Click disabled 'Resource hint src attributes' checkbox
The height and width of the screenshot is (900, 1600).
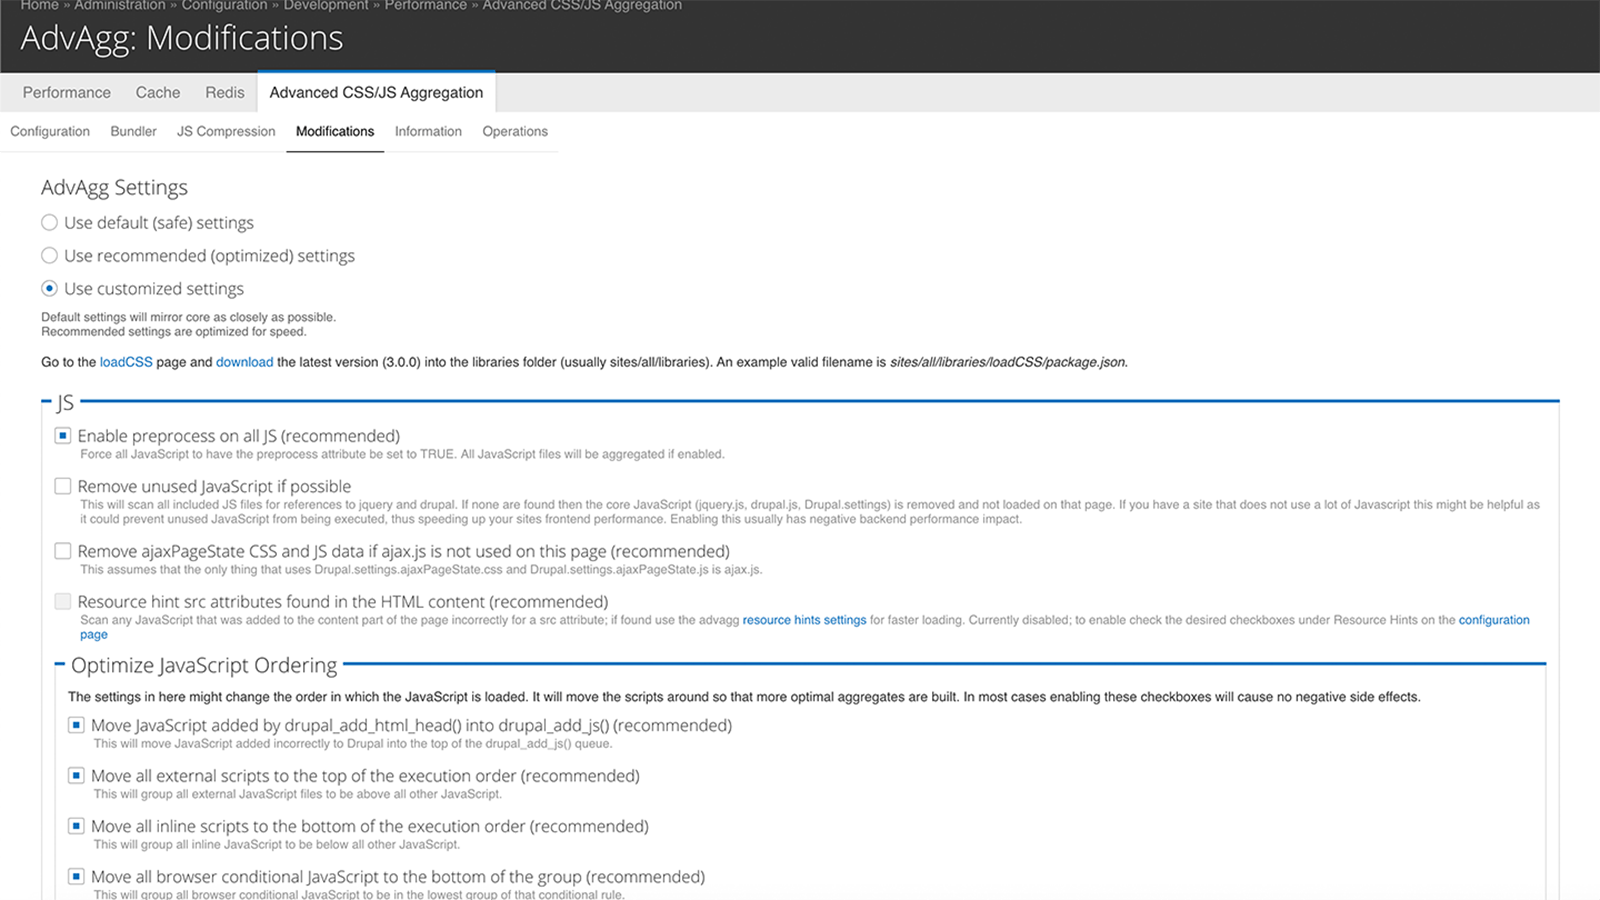click(63, 601)
